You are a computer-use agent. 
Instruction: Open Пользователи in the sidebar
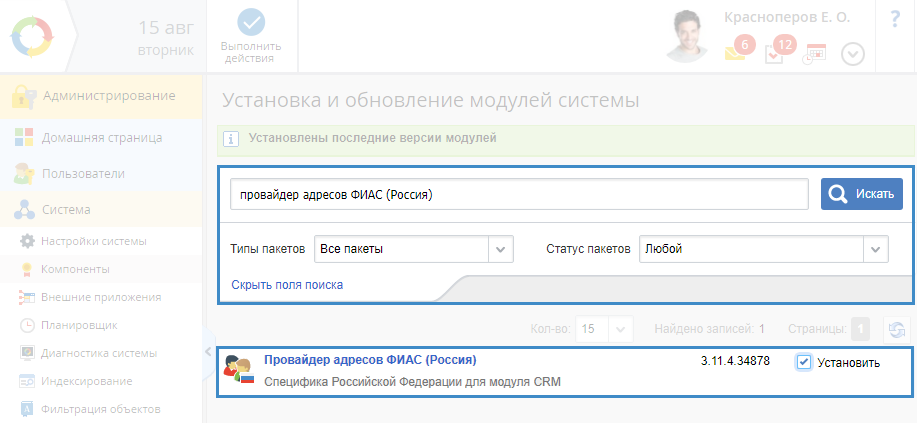coord(83,174)
